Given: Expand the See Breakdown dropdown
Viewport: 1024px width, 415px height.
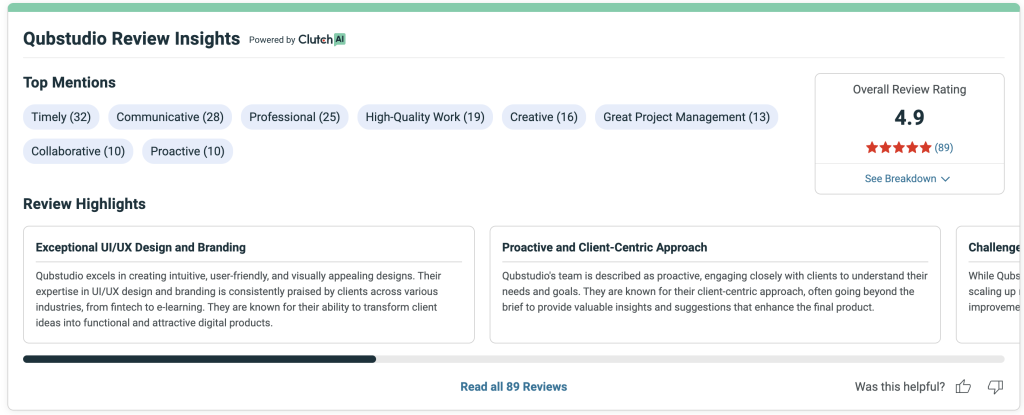Looking at the screenshot, I should [x=908, y=179].
